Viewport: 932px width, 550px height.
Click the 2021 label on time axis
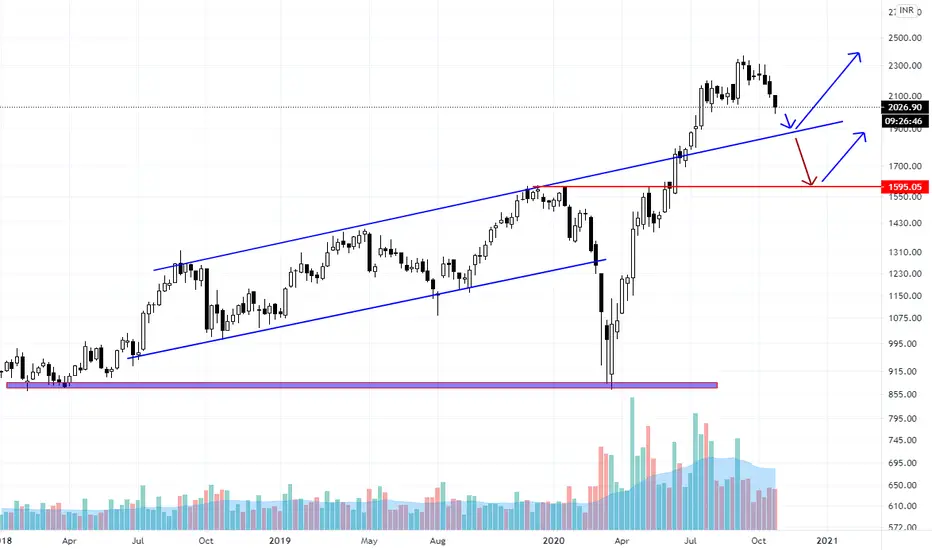pos(827,540)
